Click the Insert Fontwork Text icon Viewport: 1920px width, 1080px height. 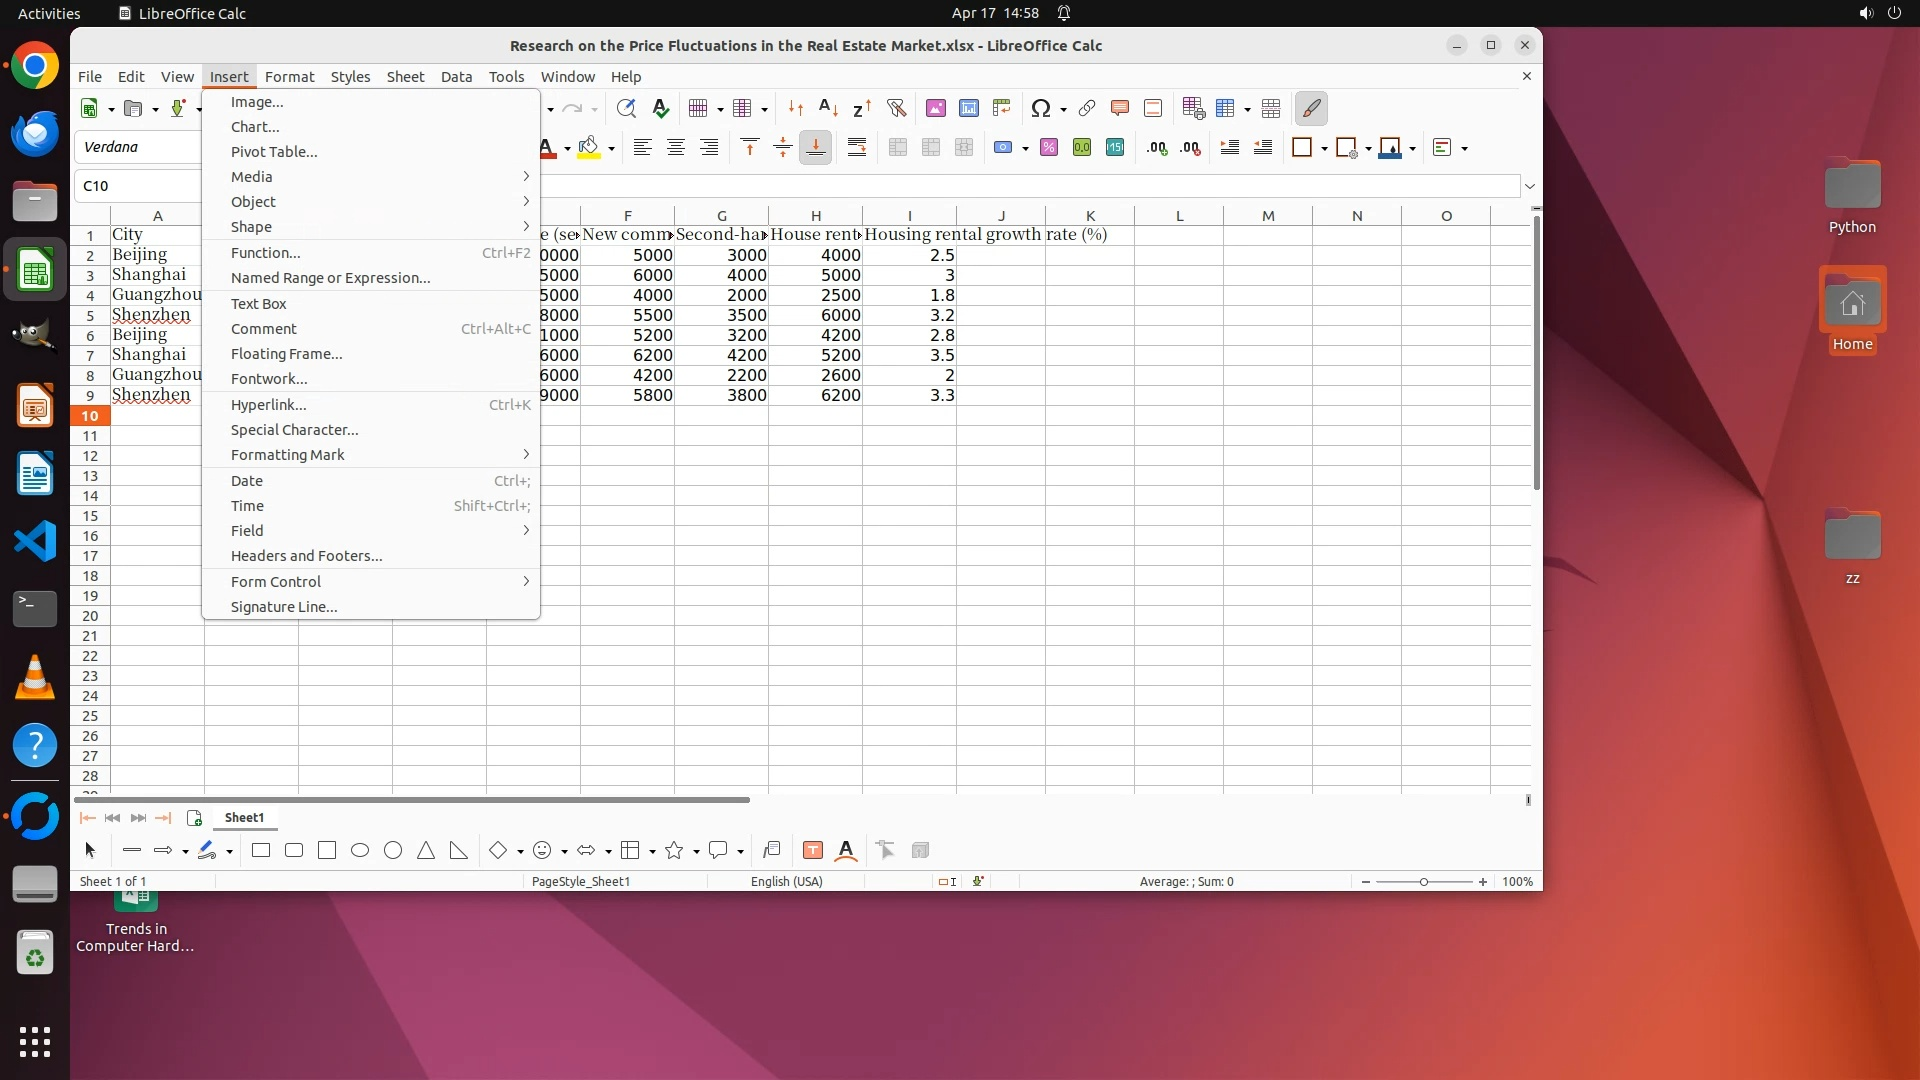pos(846,851)
